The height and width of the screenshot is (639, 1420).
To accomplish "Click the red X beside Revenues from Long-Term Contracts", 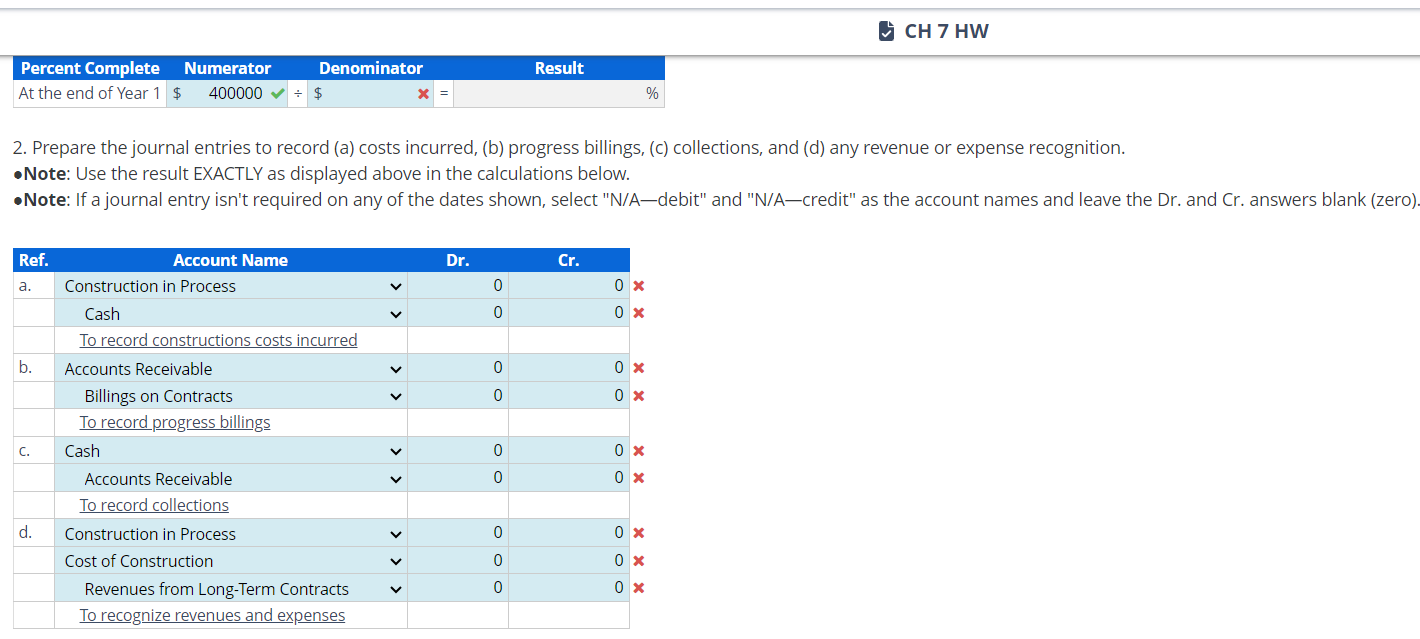I will point(638,588).
